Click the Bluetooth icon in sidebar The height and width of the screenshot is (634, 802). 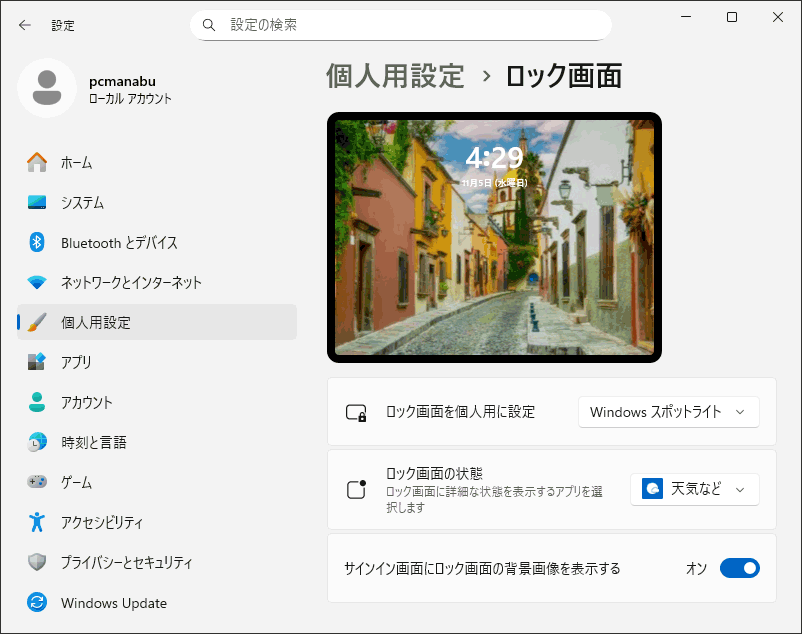coord(37,242)
